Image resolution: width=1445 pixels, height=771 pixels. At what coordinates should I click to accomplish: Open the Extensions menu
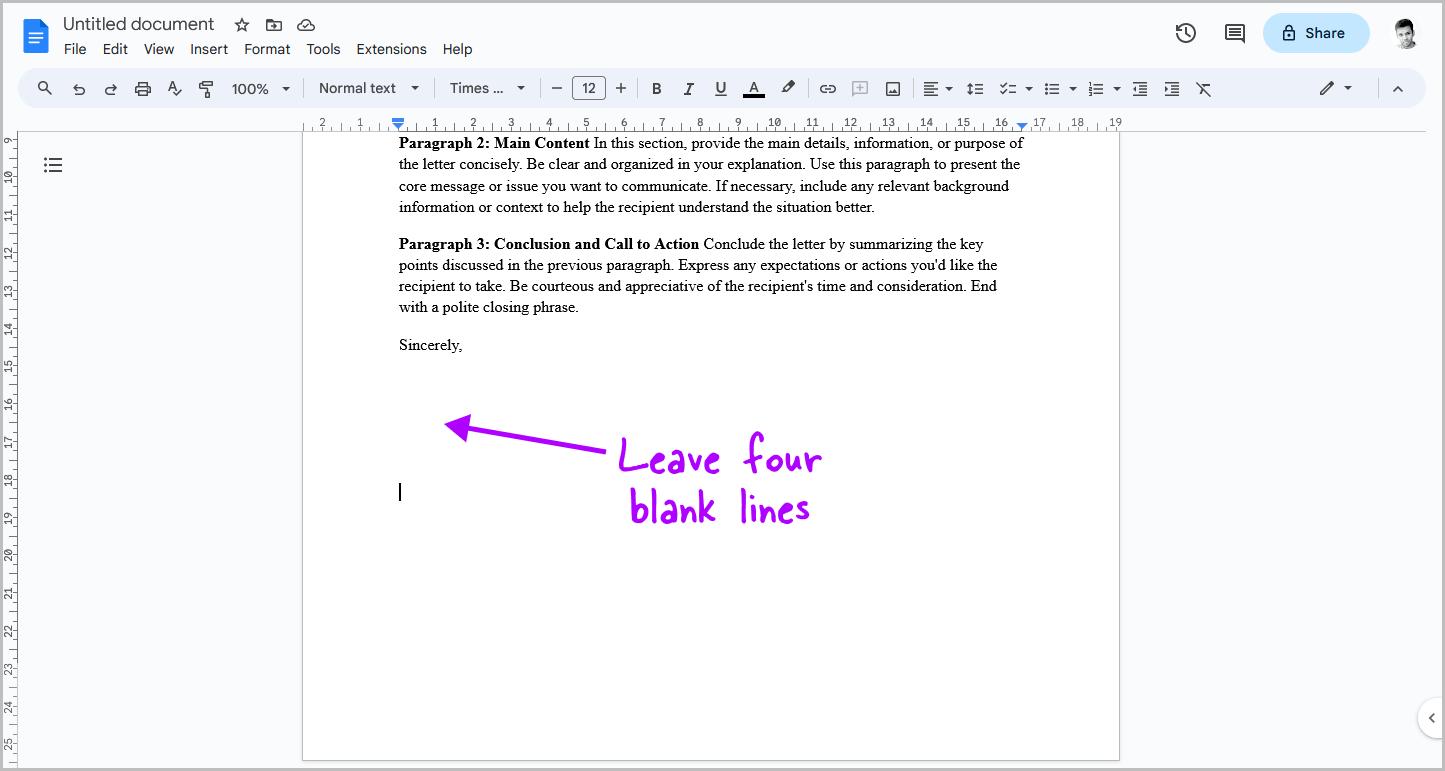(x=391, y=48)
